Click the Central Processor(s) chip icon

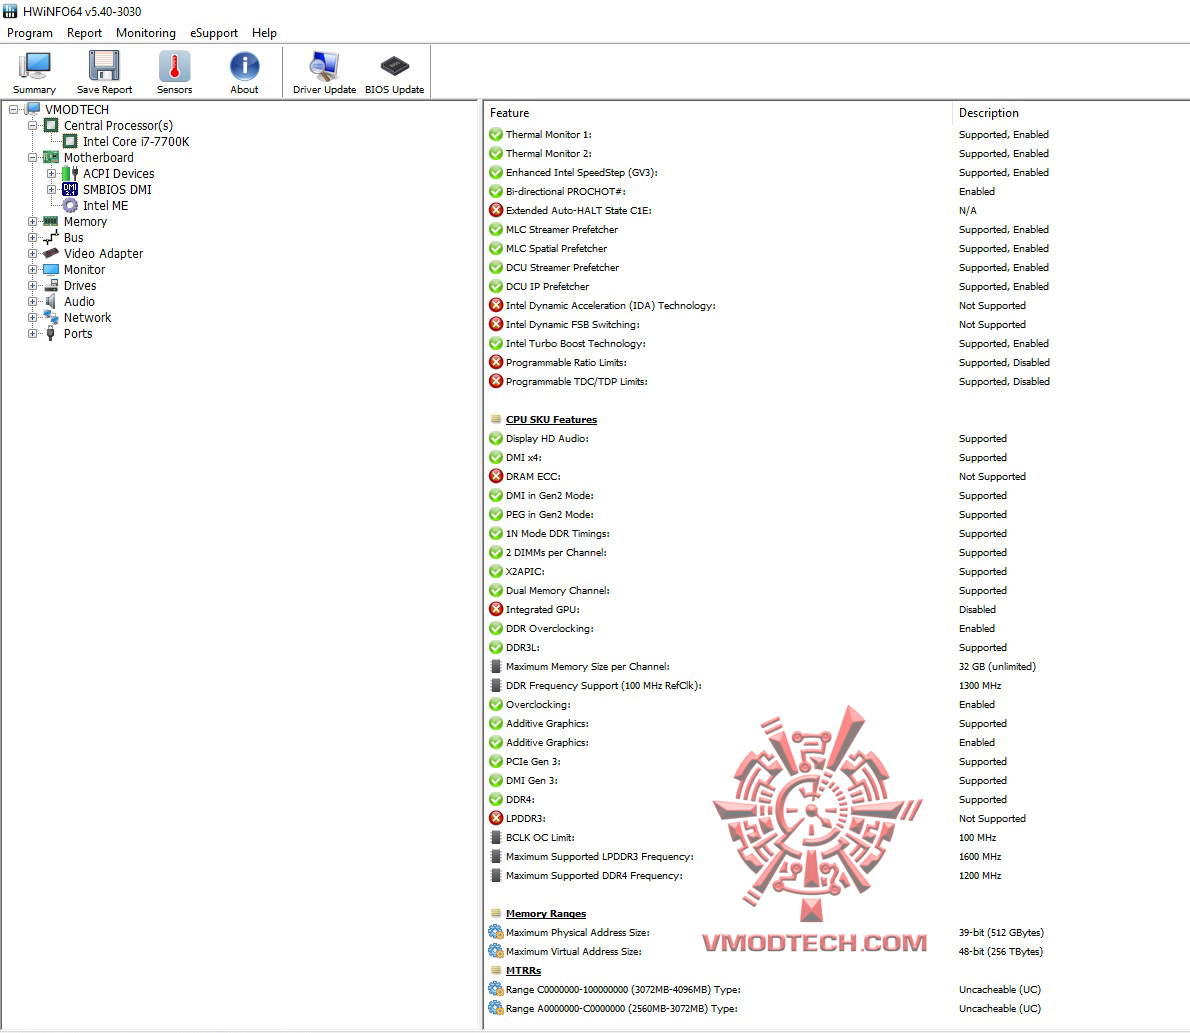(x=51, y=125)
